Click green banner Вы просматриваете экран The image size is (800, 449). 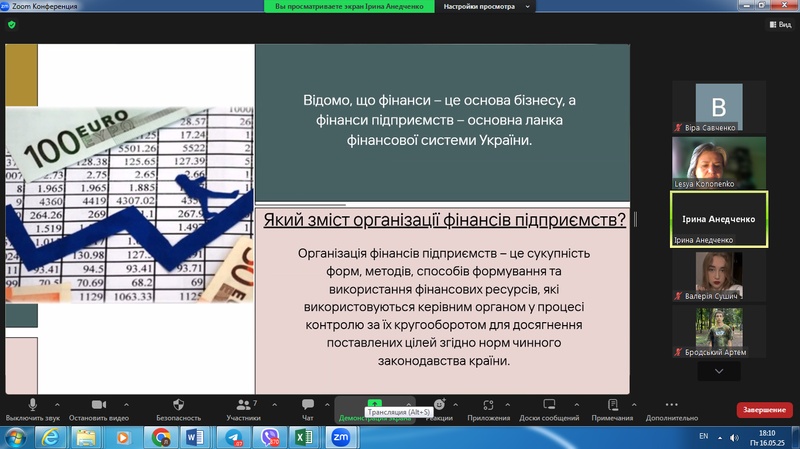click(x=349, y=7)
